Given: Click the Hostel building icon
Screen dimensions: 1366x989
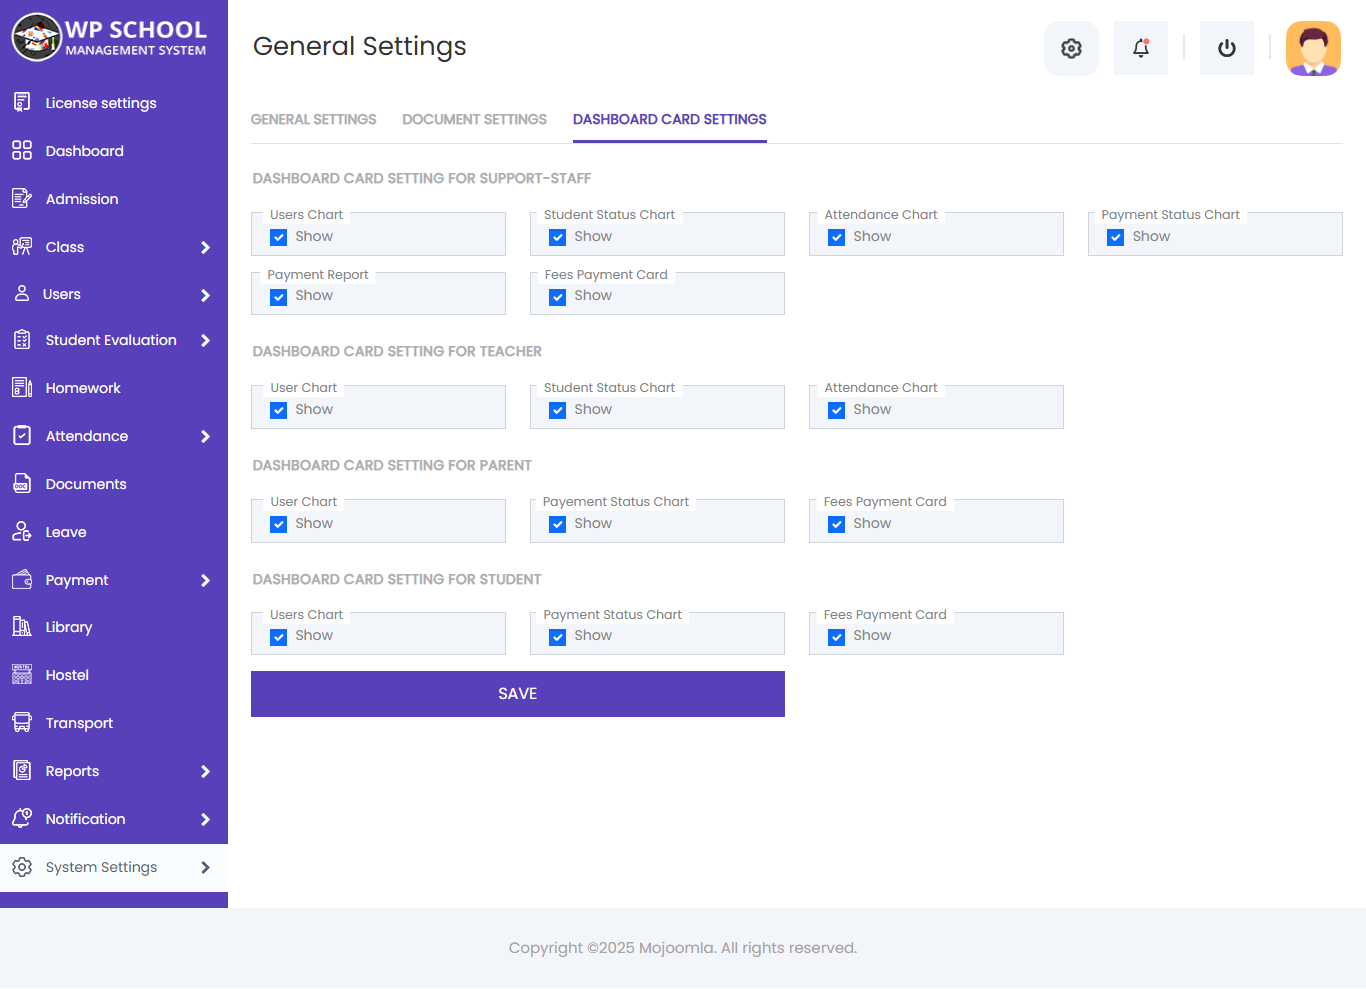Looking at the screenshot, I should 22,674.
